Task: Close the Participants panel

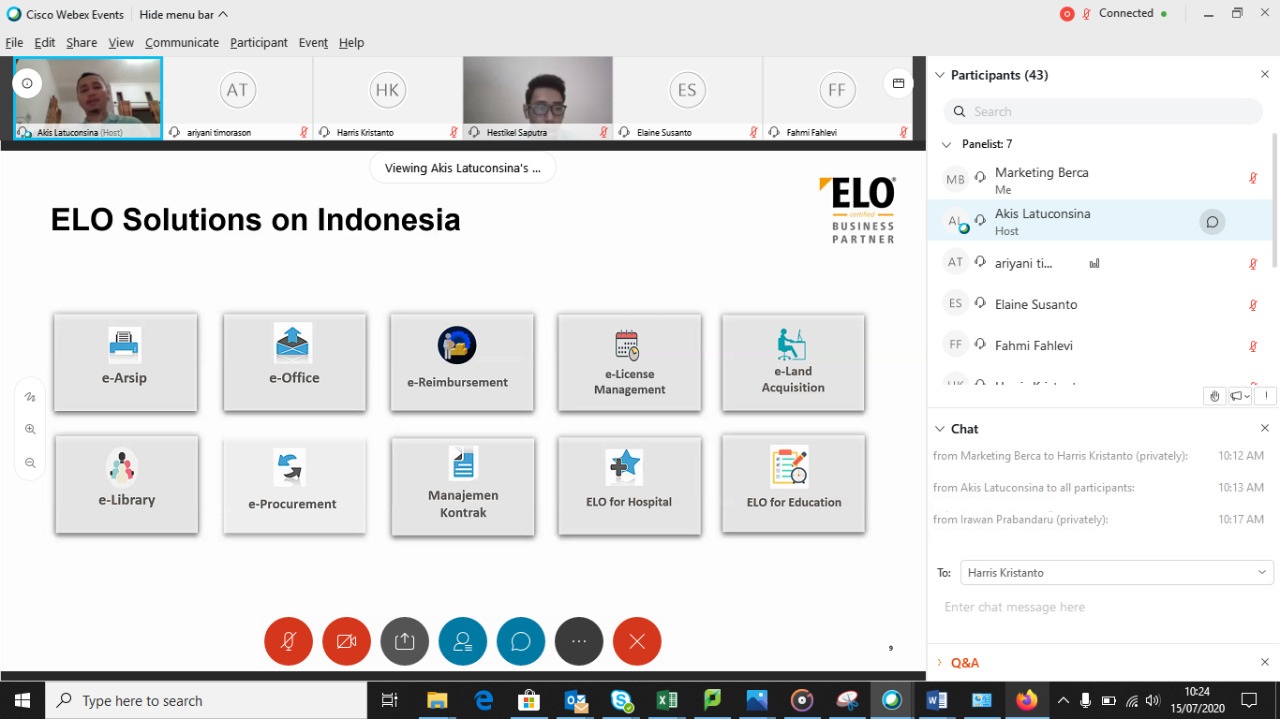Action: click(x=1264, y=75)
